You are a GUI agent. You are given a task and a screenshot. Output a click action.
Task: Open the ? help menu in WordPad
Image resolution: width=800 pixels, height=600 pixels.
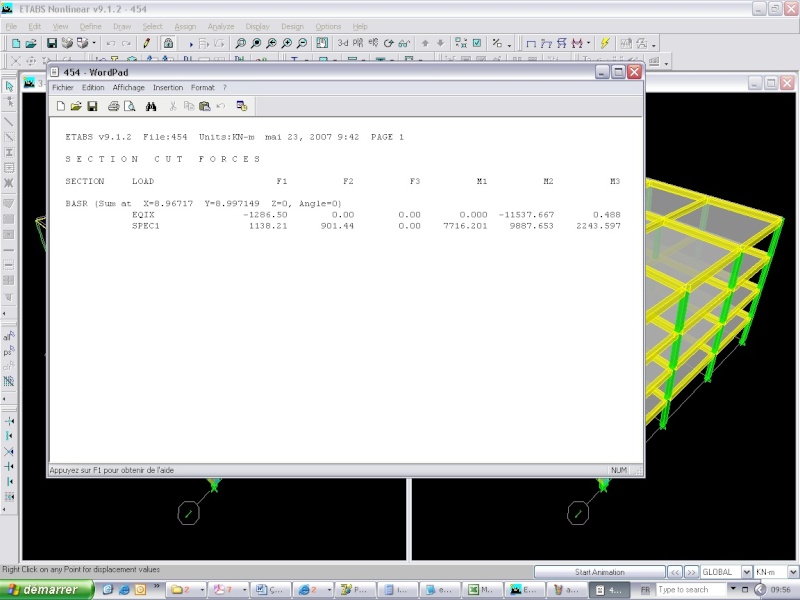(x=224, y=88)
